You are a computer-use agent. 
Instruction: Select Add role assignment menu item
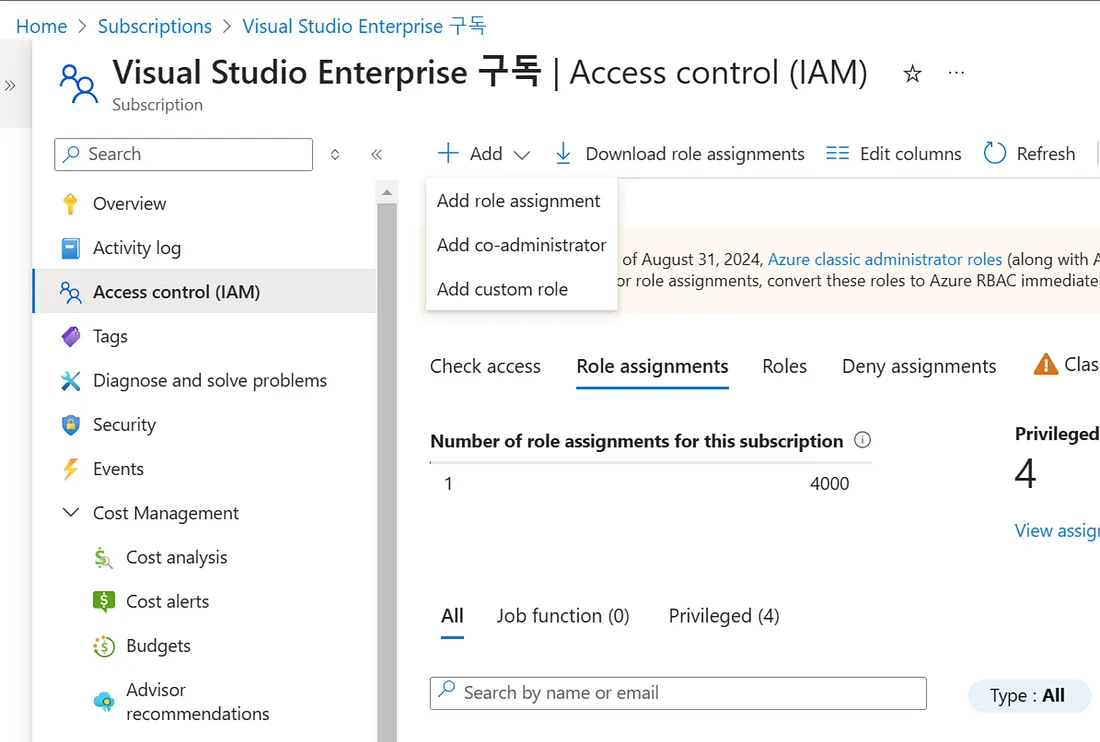518,201
